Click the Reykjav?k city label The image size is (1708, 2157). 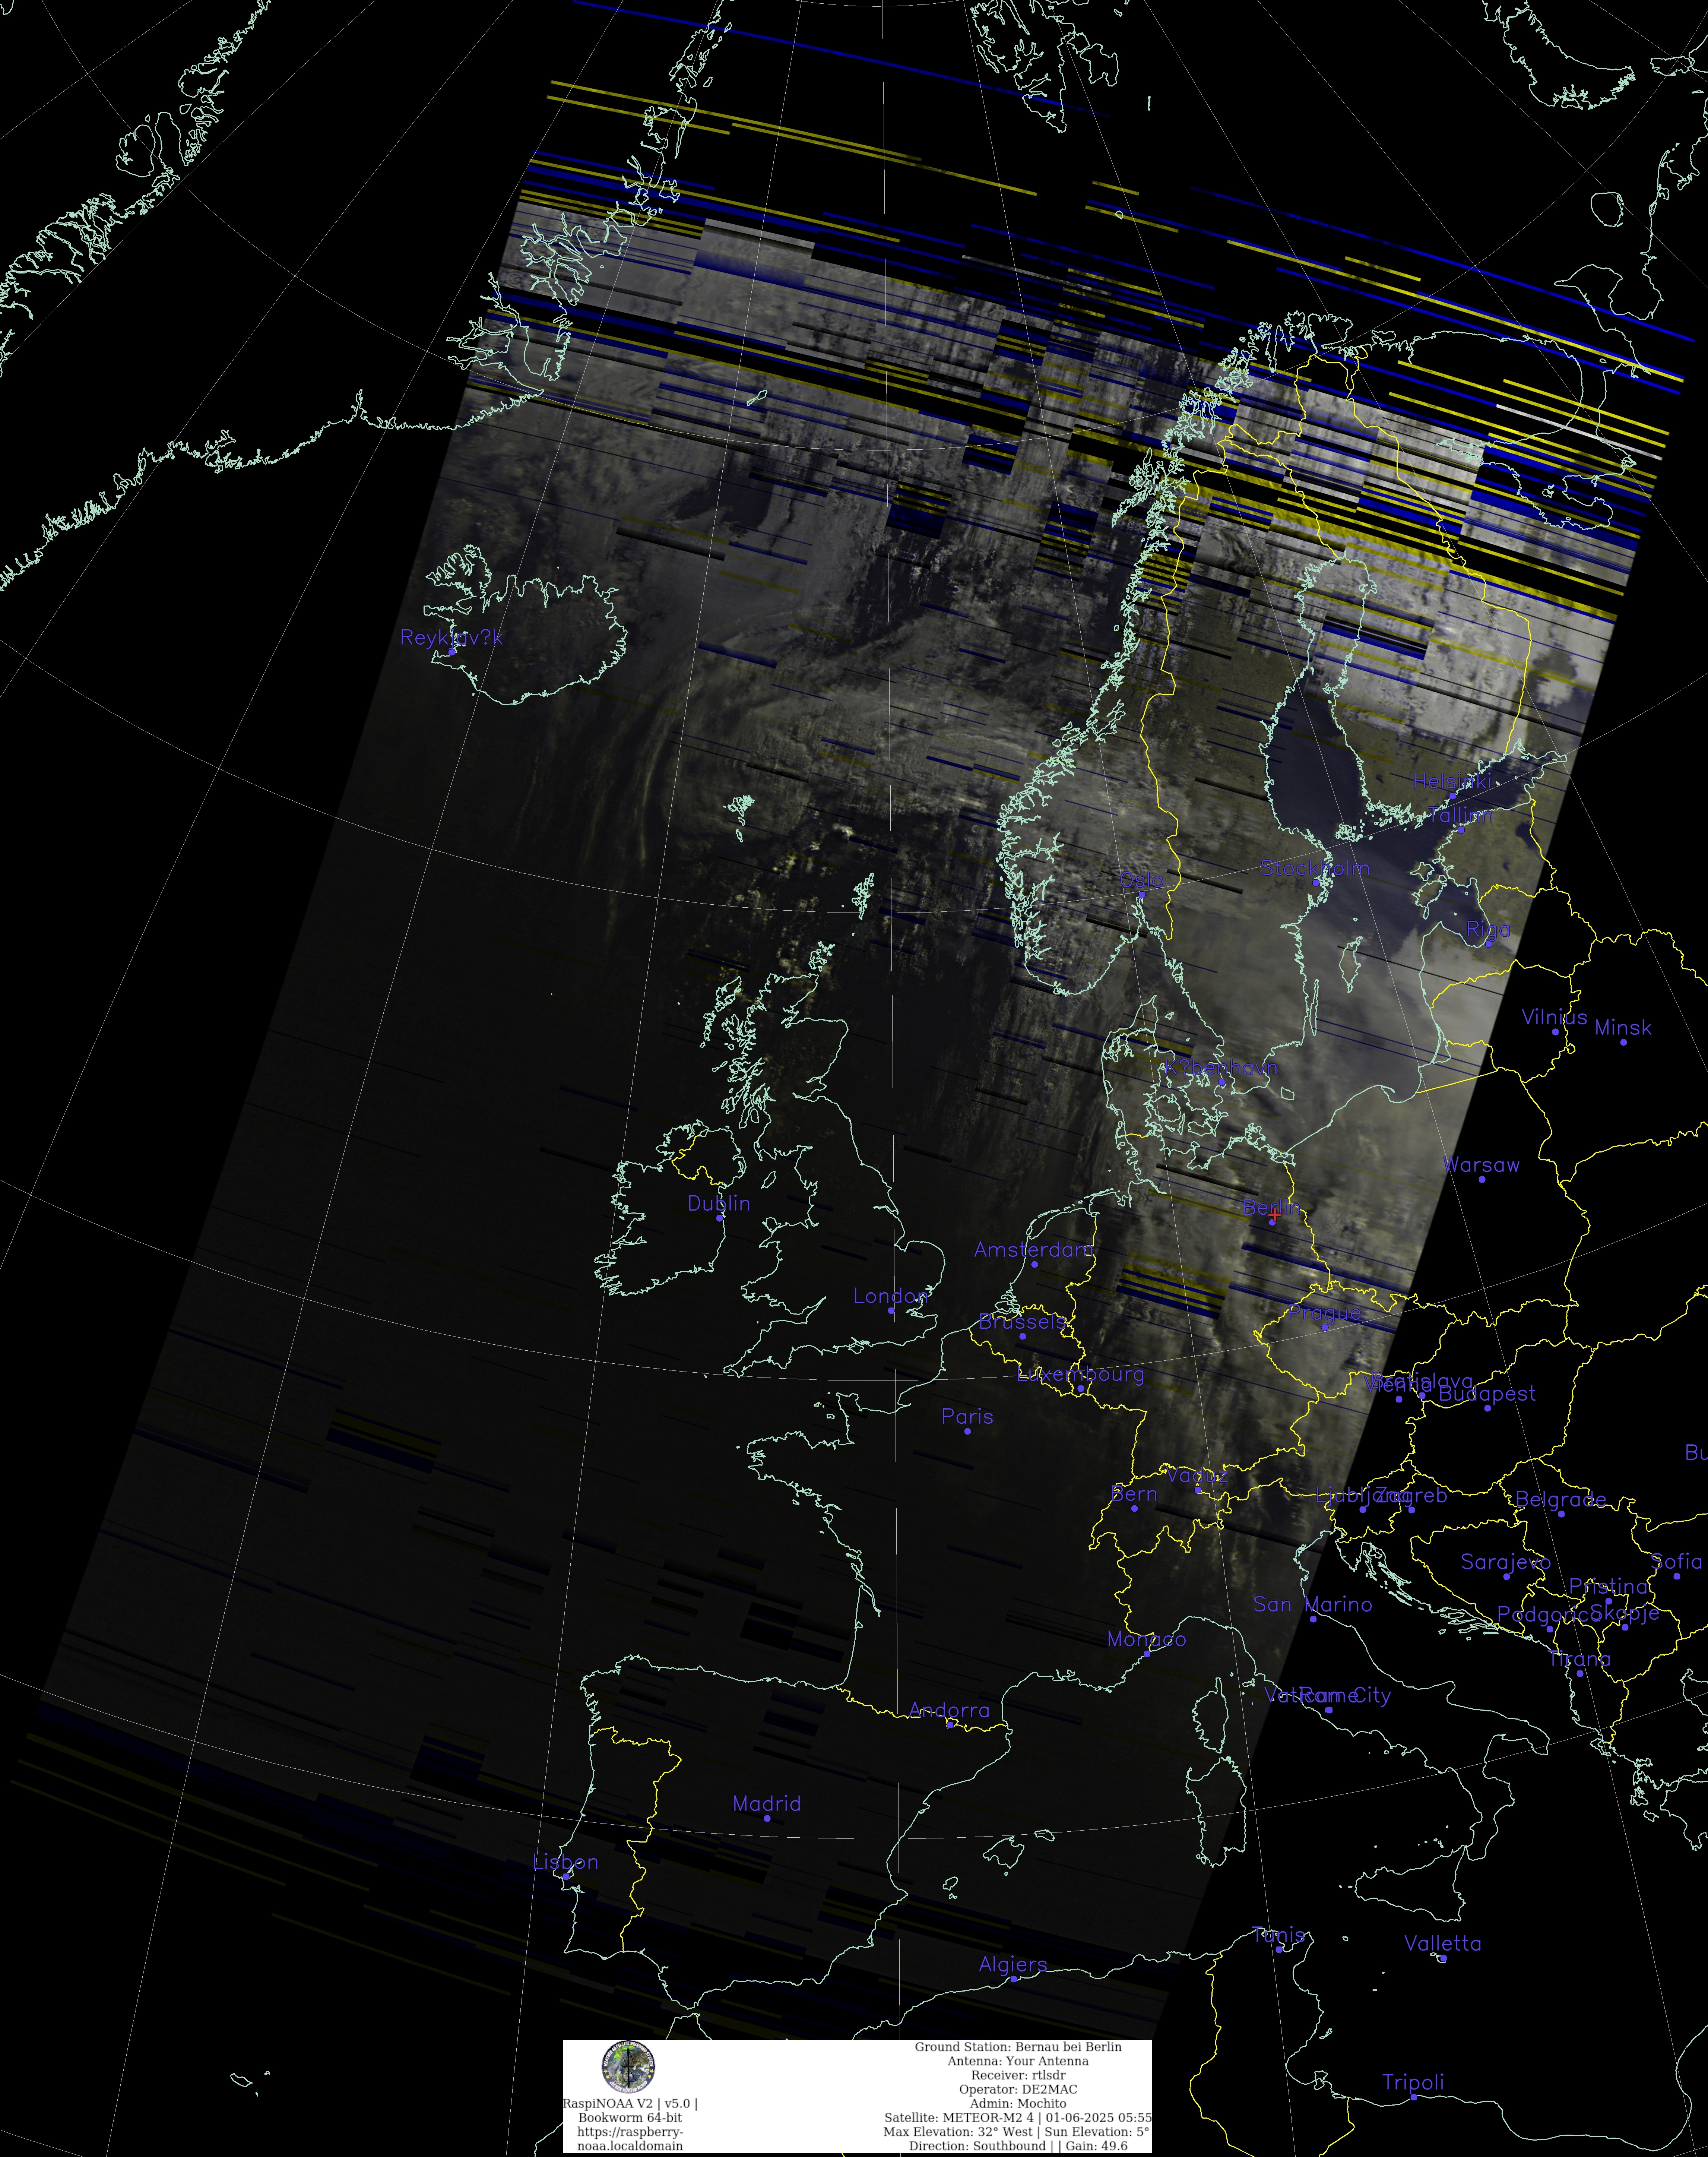(451, 638)
